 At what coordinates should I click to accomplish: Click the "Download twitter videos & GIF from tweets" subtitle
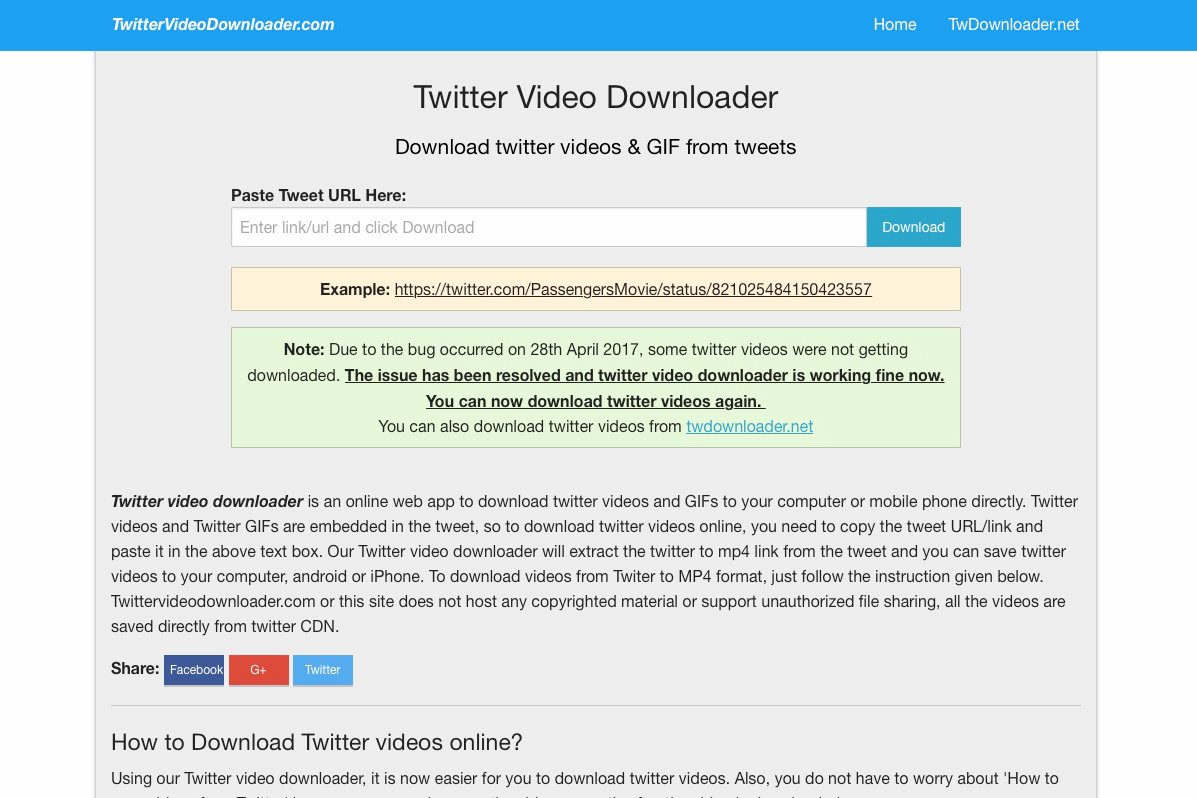coord(595,147)
